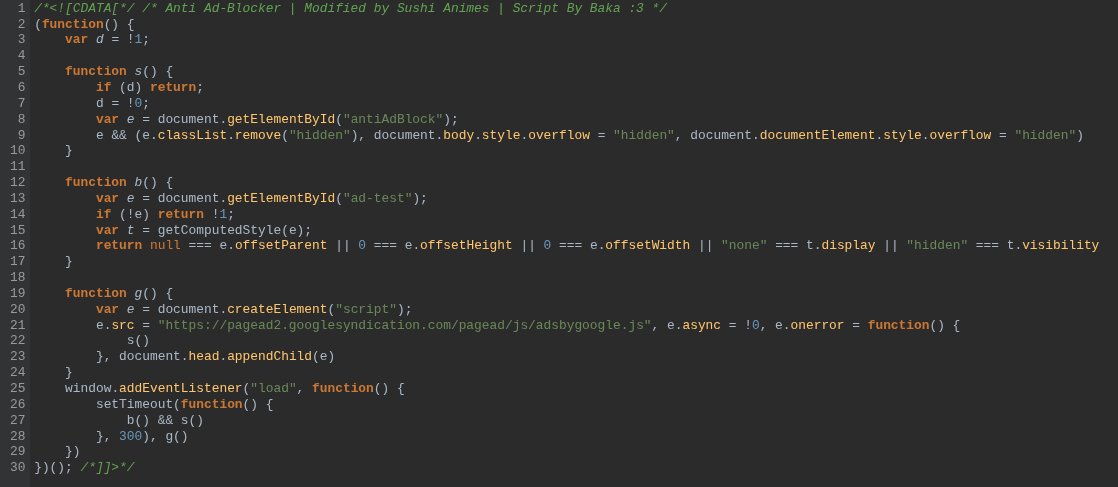Click the body property on line 9
This screenshot has width=1118, height=487.
458,135
